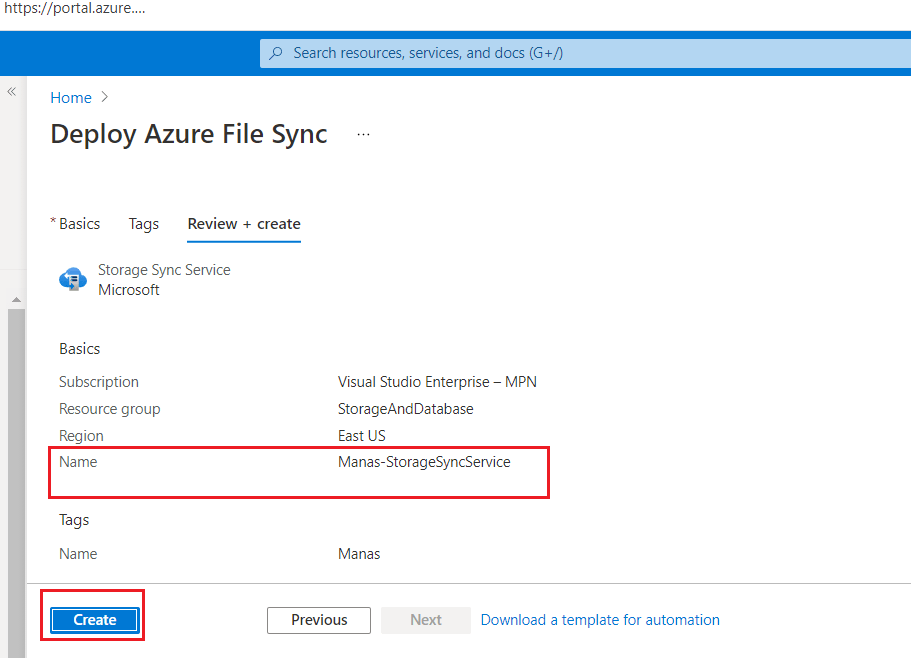Click the Manas-StorageSyncService name value
The height and width of the screenshot is (658, 911).
(x=424, y=462)
